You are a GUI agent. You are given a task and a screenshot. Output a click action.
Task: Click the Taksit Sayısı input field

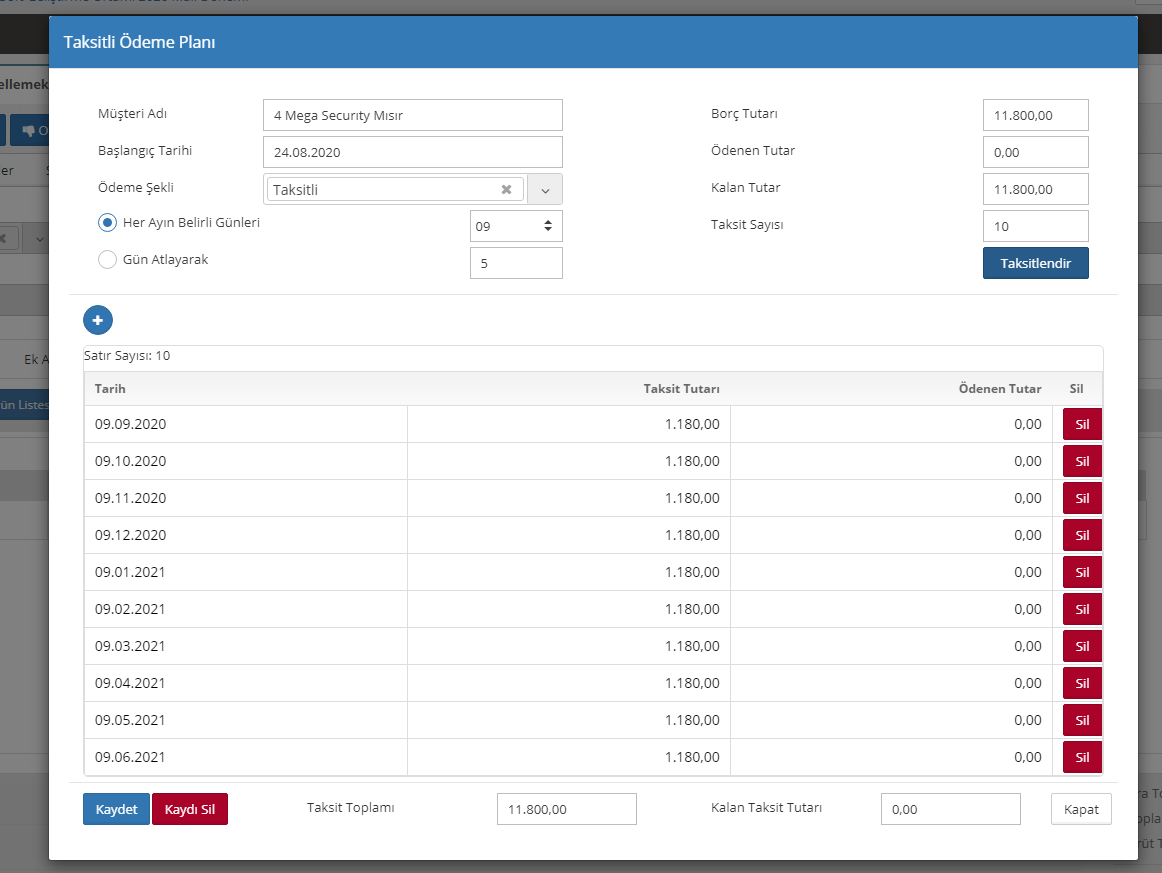1035,226
